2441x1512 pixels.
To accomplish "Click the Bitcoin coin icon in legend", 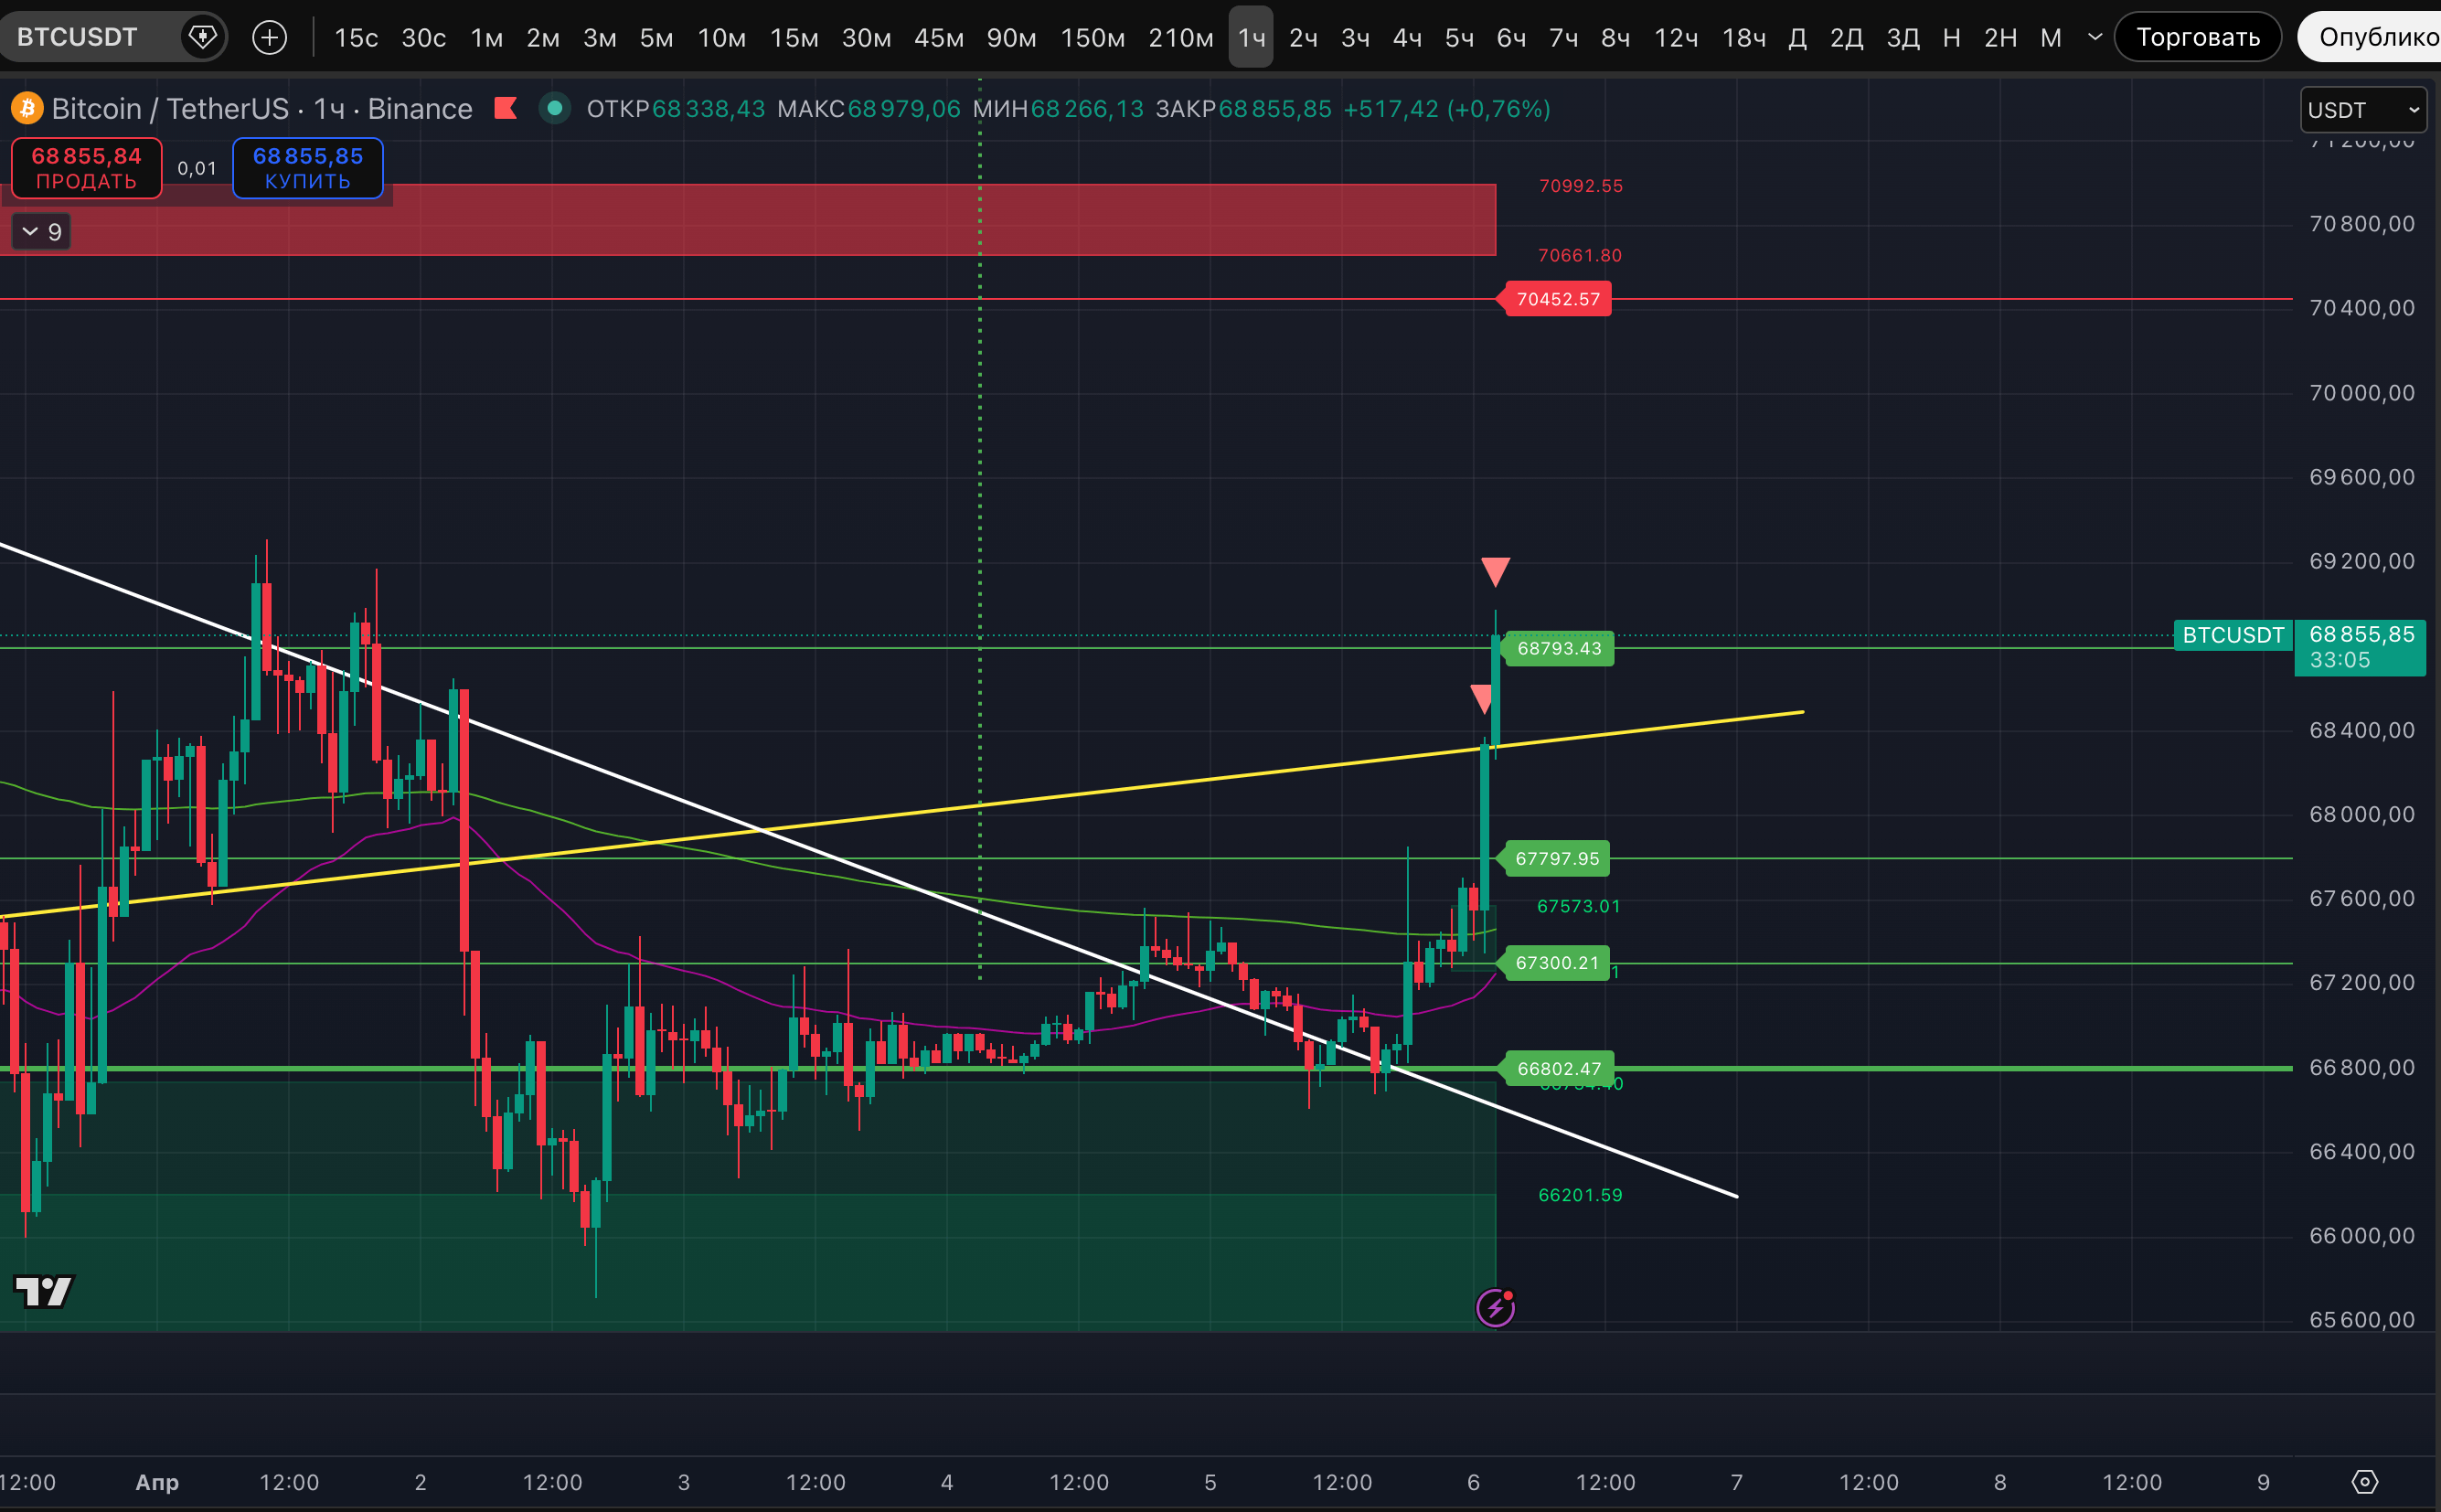I will pos(27,108).
